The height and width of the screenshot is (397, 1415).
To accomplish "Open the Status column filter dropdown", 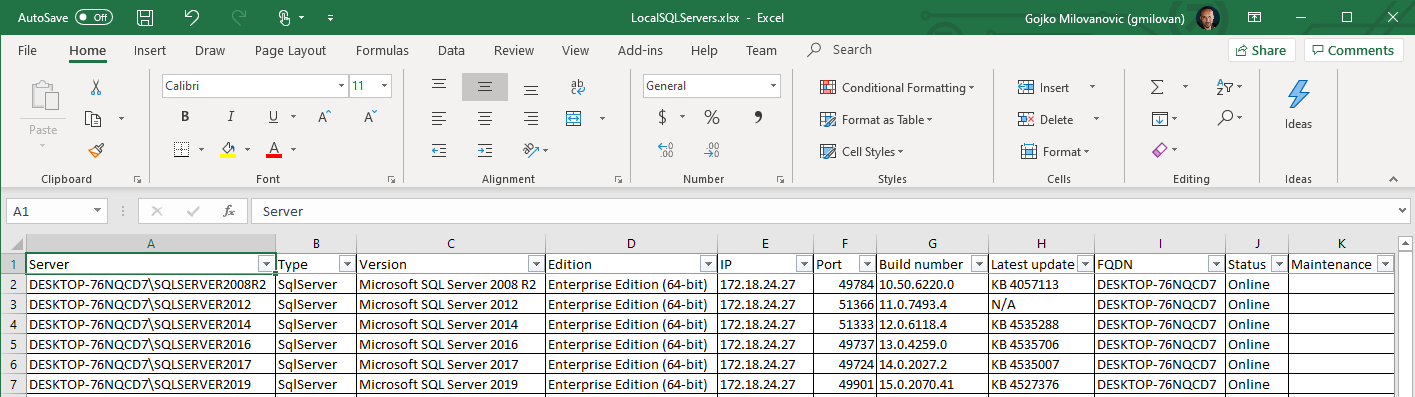I will [1278, 264].
